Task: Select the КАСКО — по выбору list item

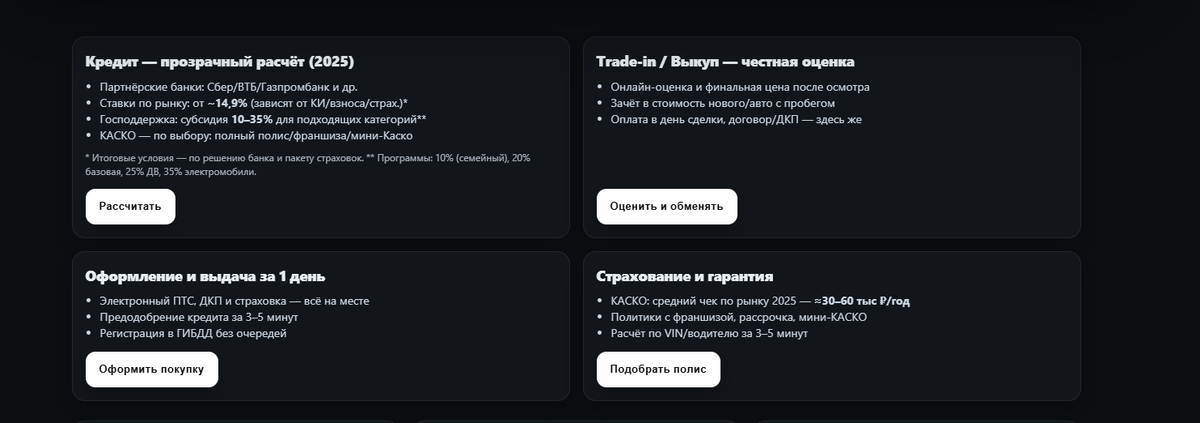Action: coord(256,135)
